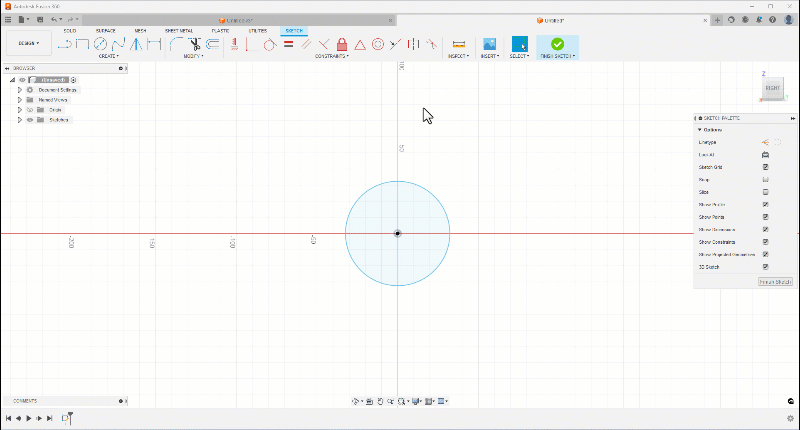Expand the Document Settings tree node
The width and height of the screenshot is (800, 430).
click(x=19, y=90)
